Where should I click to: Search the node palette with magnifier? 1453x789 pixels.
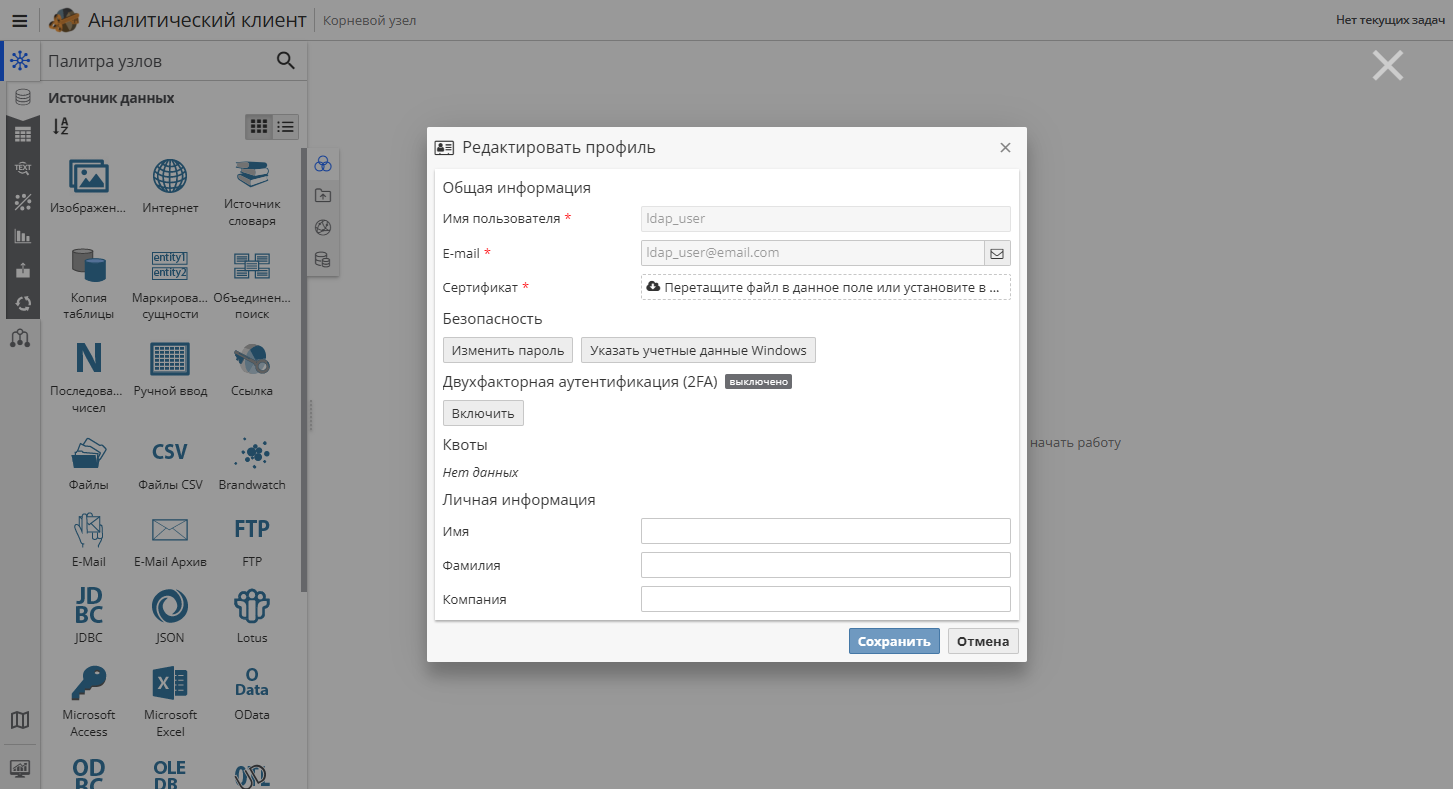pos(286,61)
